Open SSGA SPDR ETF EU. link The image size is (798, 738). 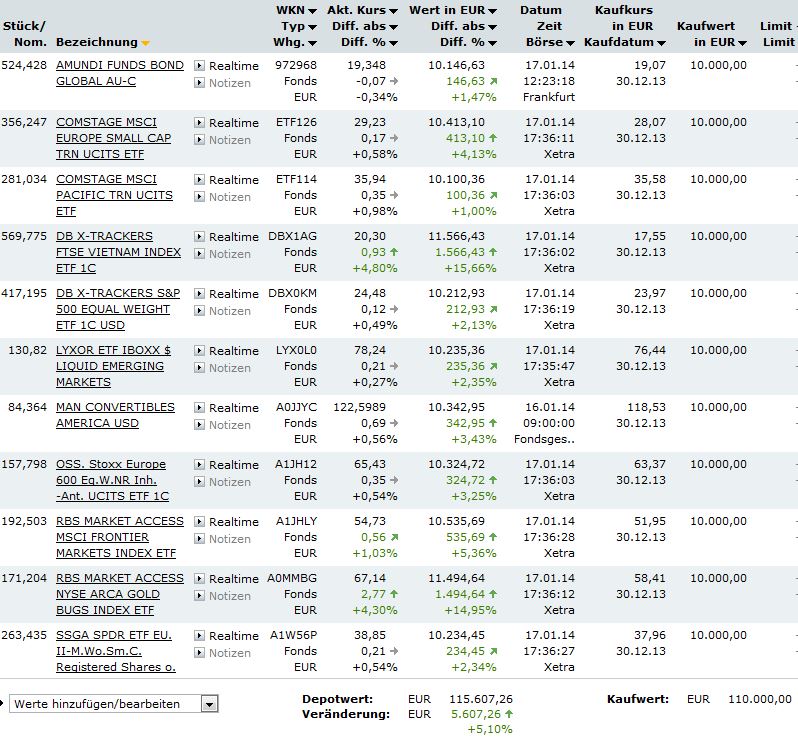[x=116, y=651]
